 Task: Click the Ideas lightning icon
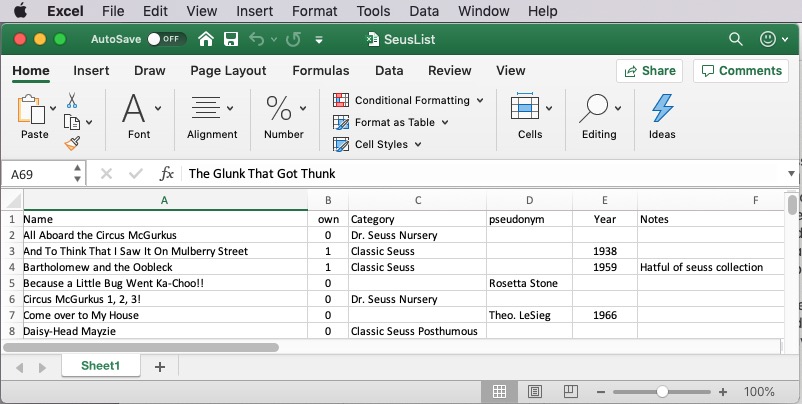point(662,108)
